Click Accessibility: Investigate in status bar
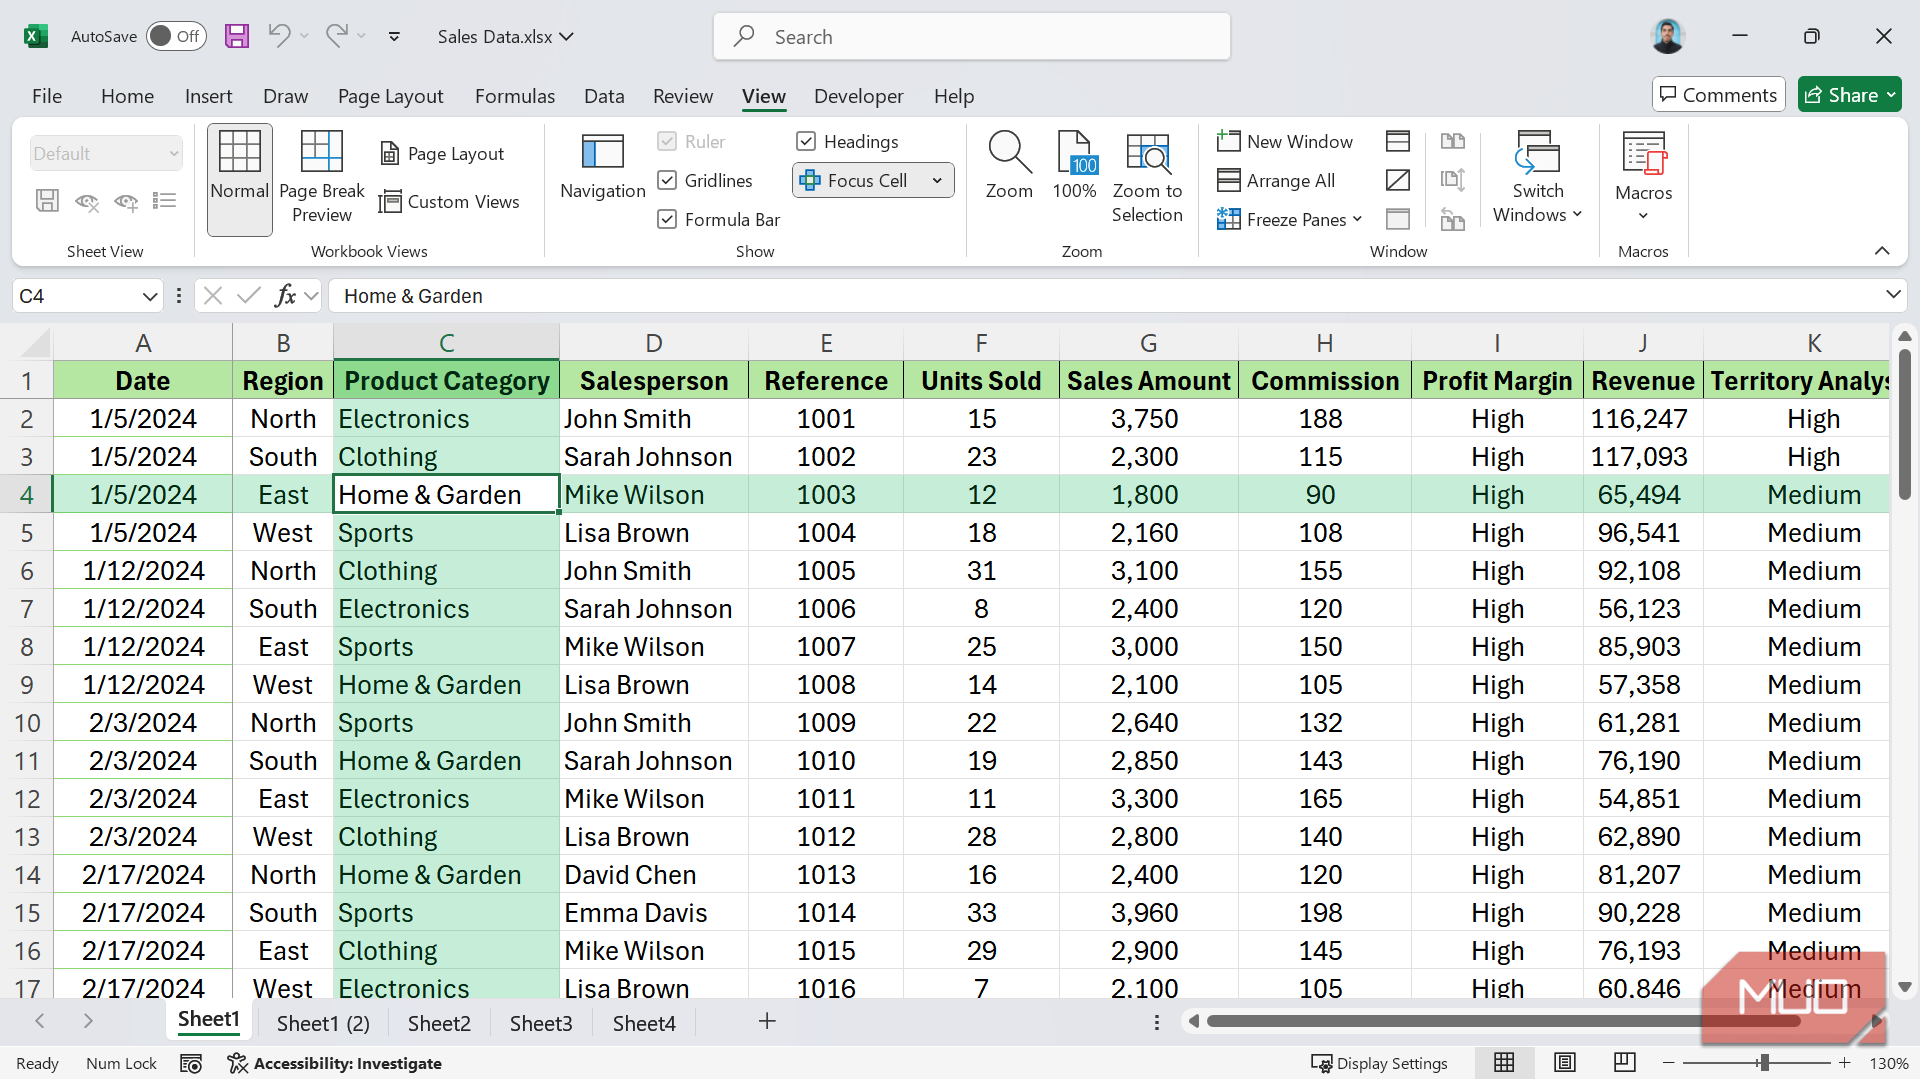1920x1080 pixels. point(335,1063)
